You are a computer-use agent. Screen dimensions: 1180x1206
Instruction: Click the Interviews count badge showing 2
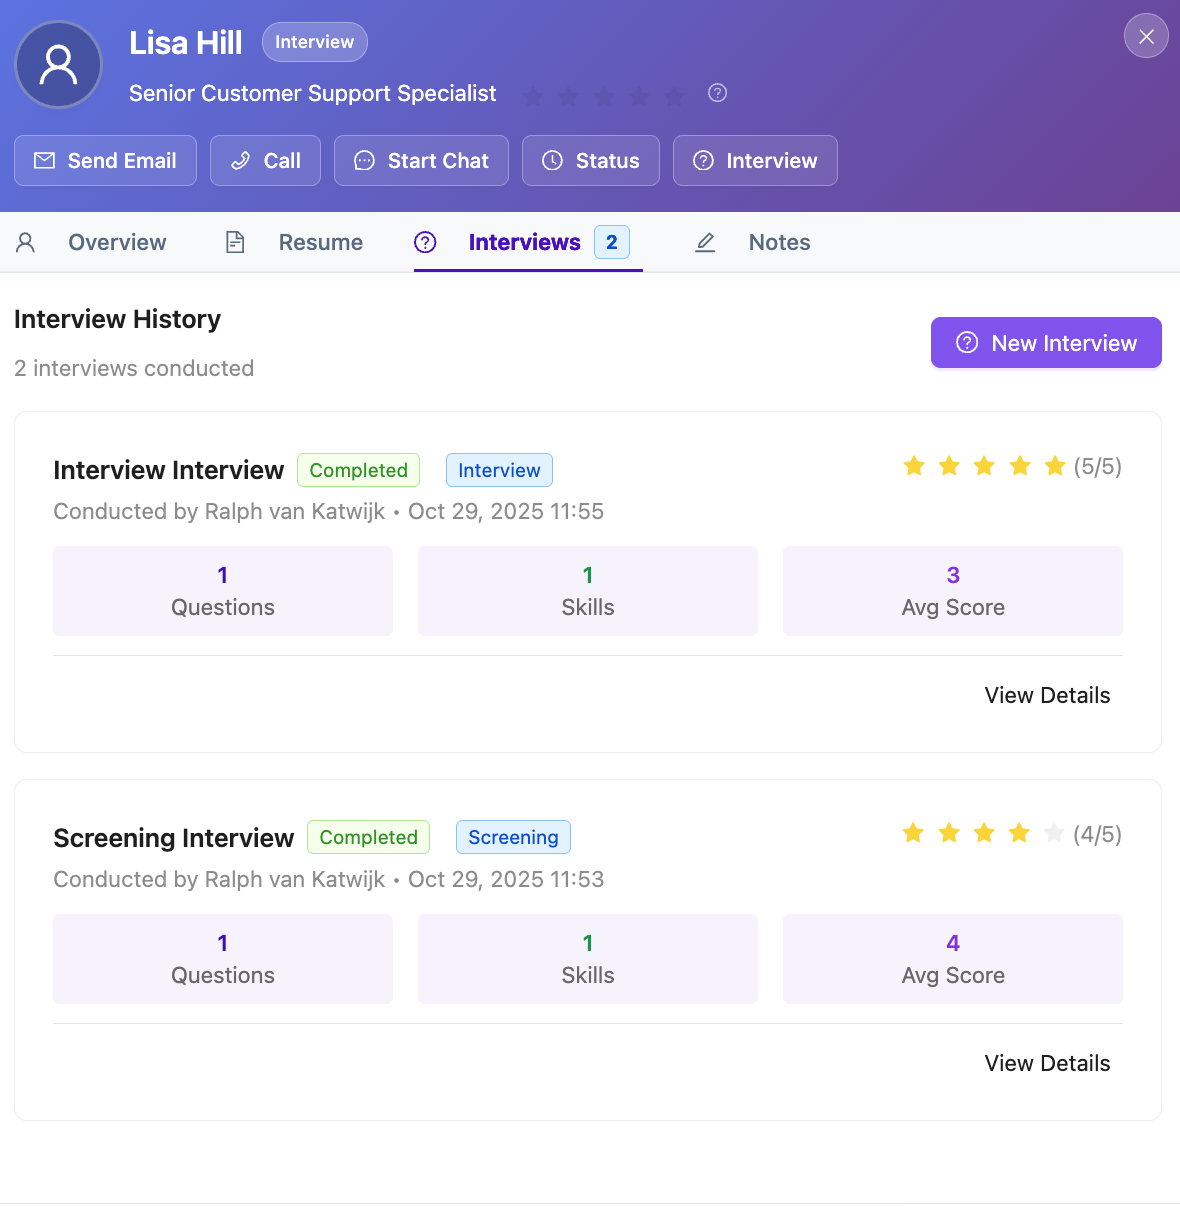point(612,242)
